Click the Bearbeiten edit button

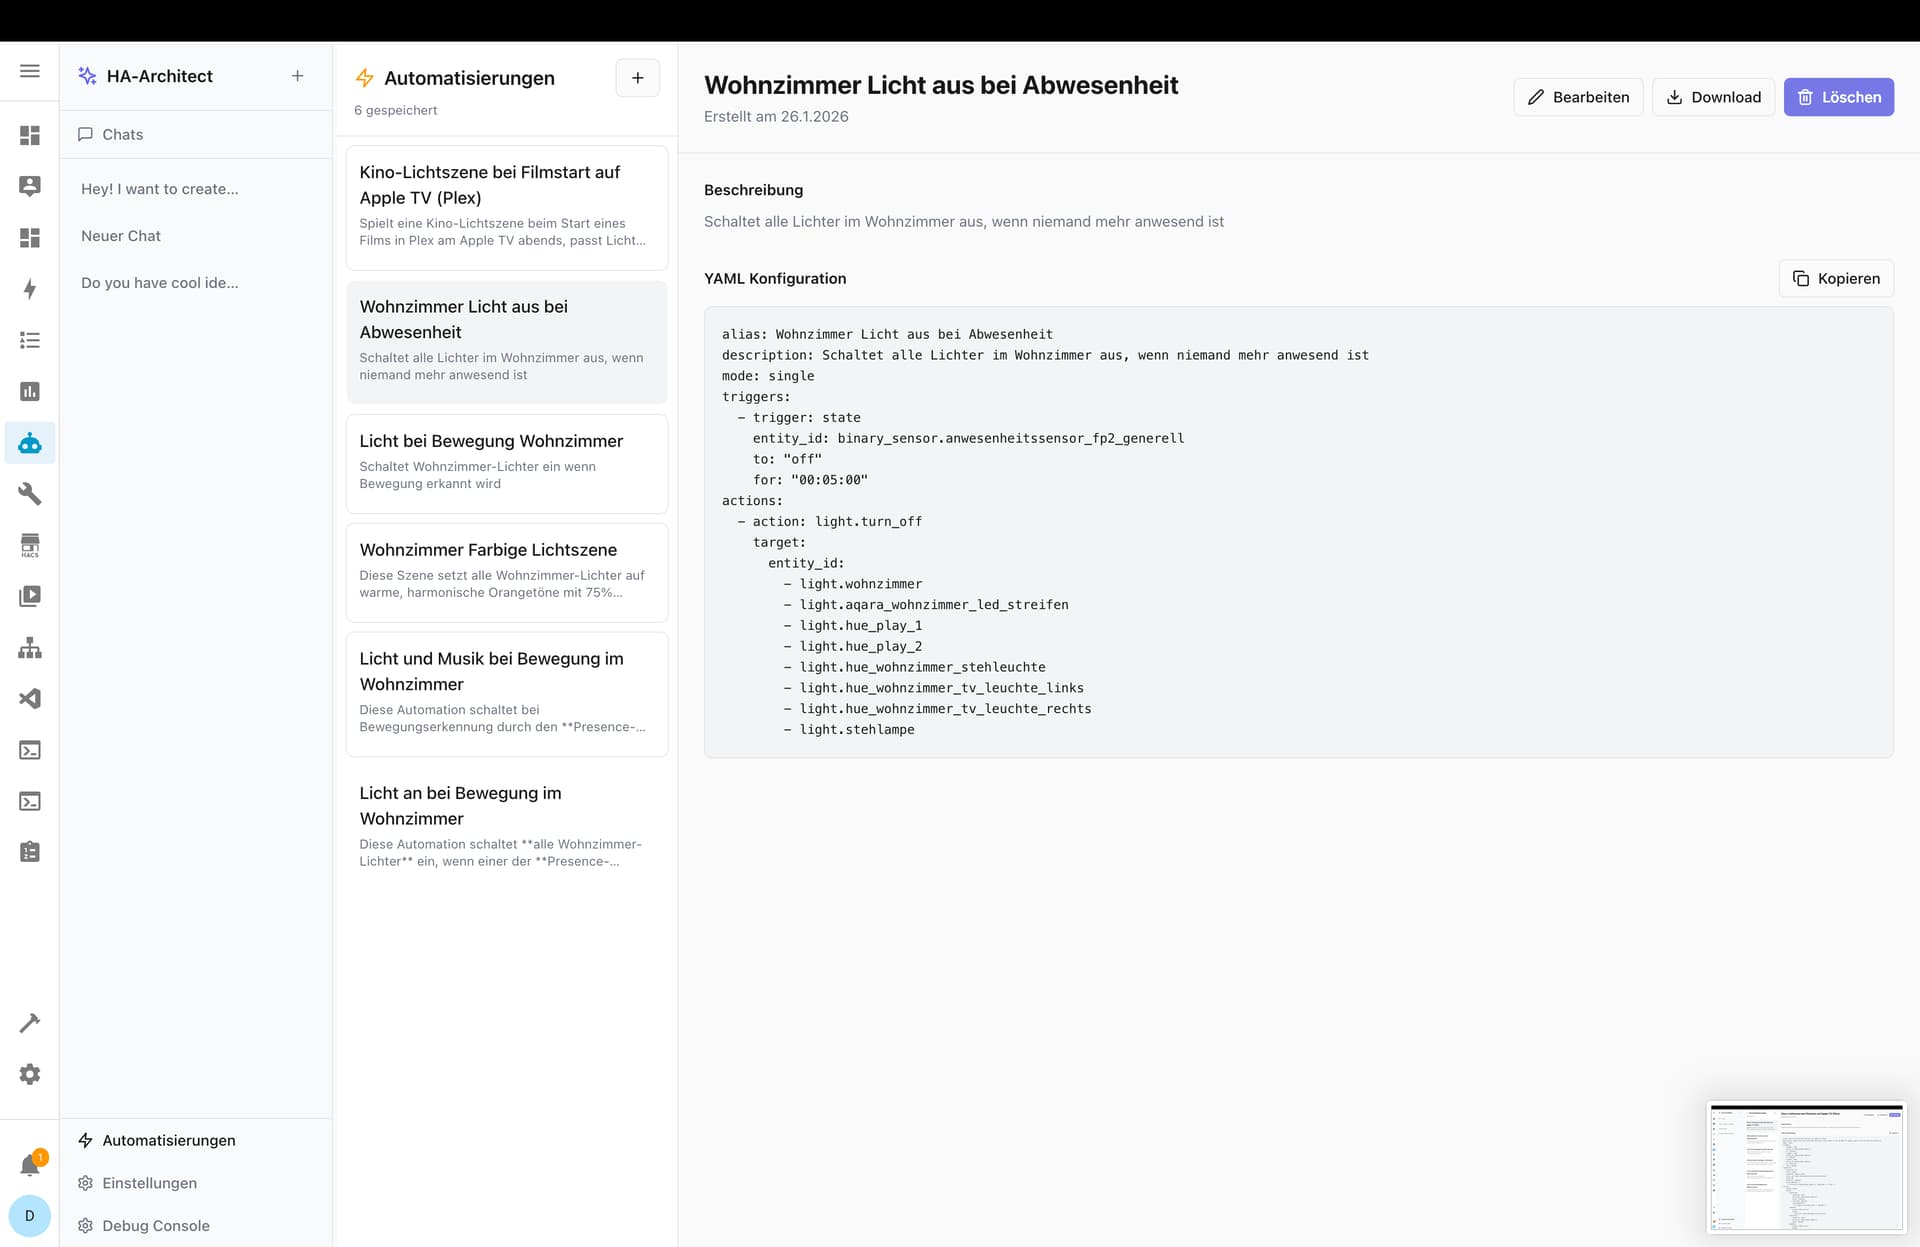point(1578,97)
